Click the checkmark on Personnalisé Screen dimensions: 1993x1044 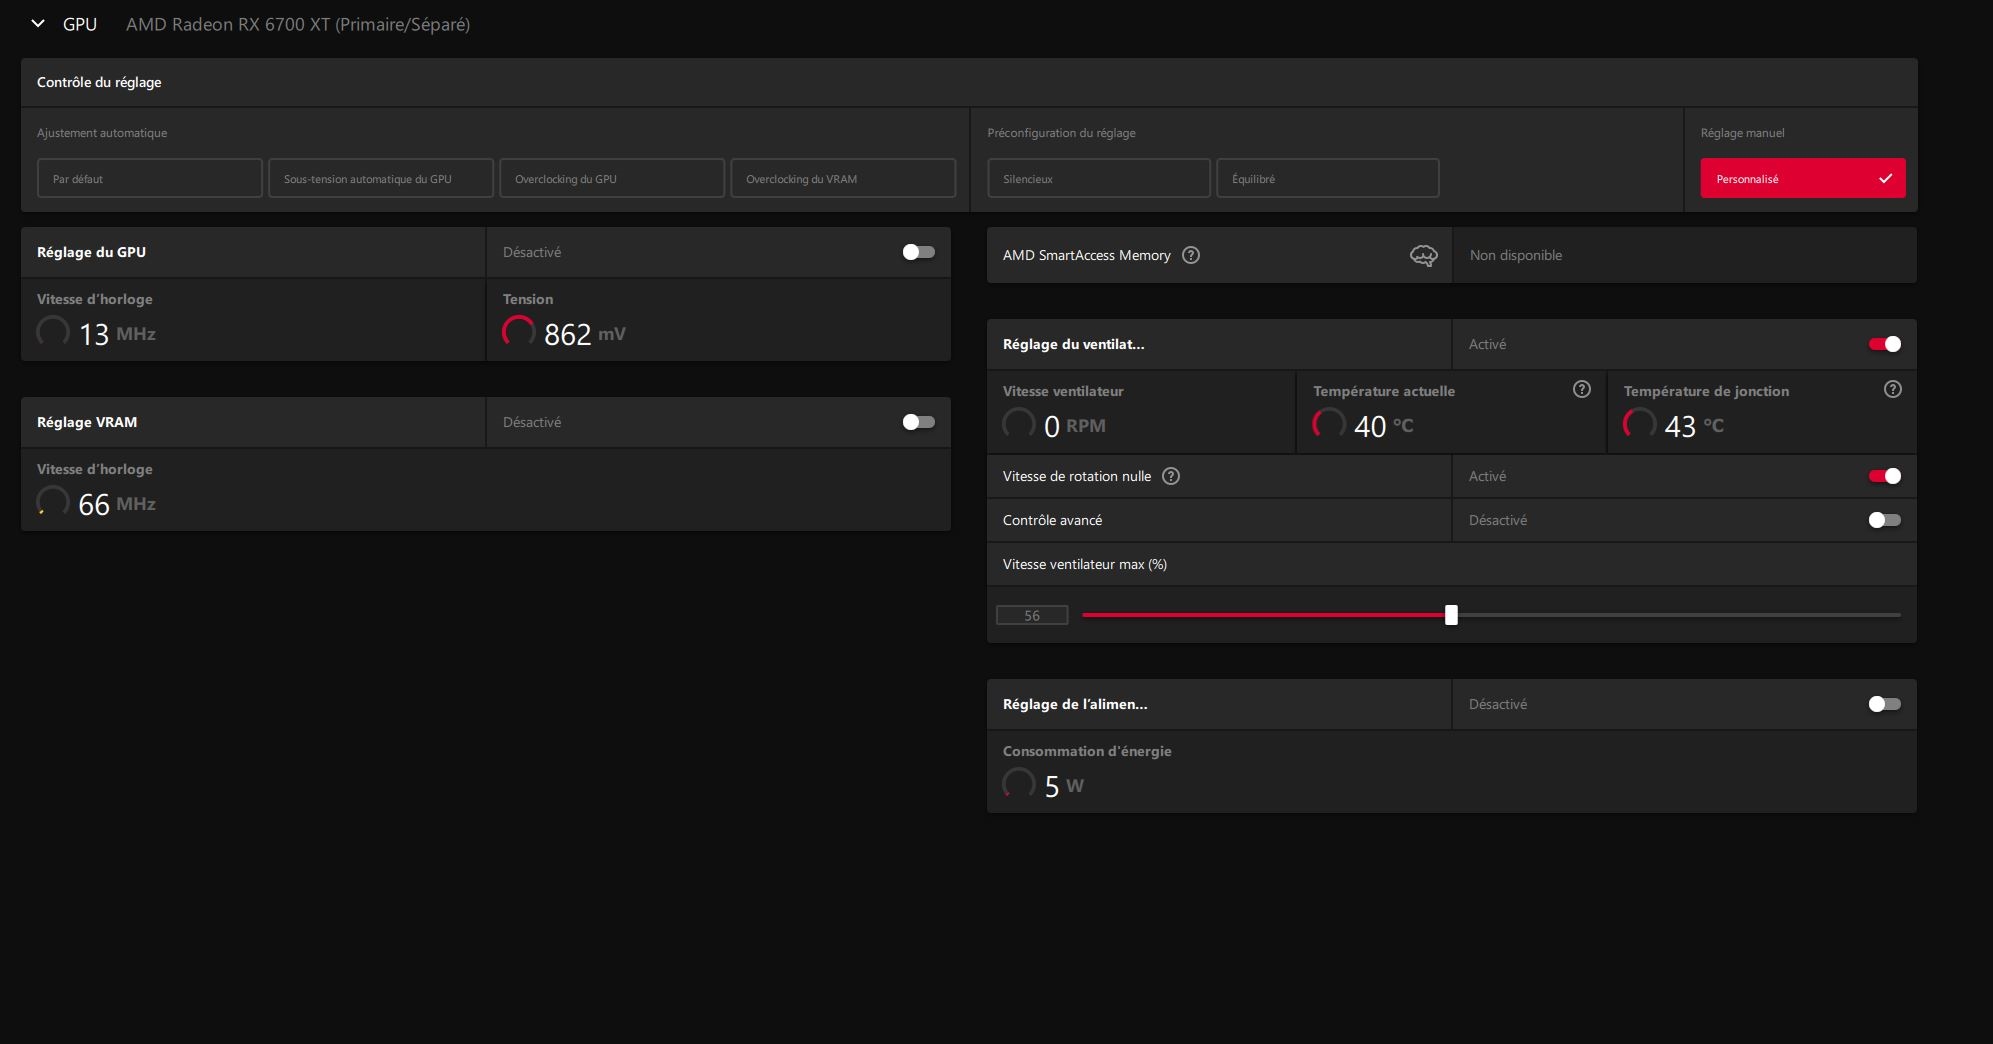tap(1885, 179)
